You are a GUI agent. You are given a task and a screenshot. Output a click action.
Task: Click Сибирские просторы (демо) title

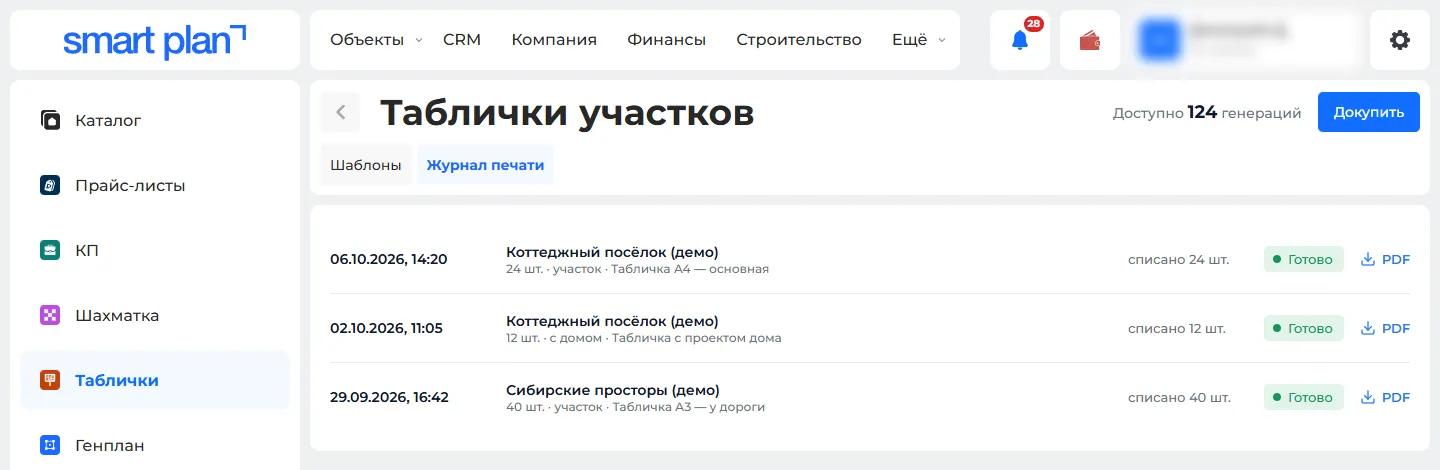pos(613,390)
